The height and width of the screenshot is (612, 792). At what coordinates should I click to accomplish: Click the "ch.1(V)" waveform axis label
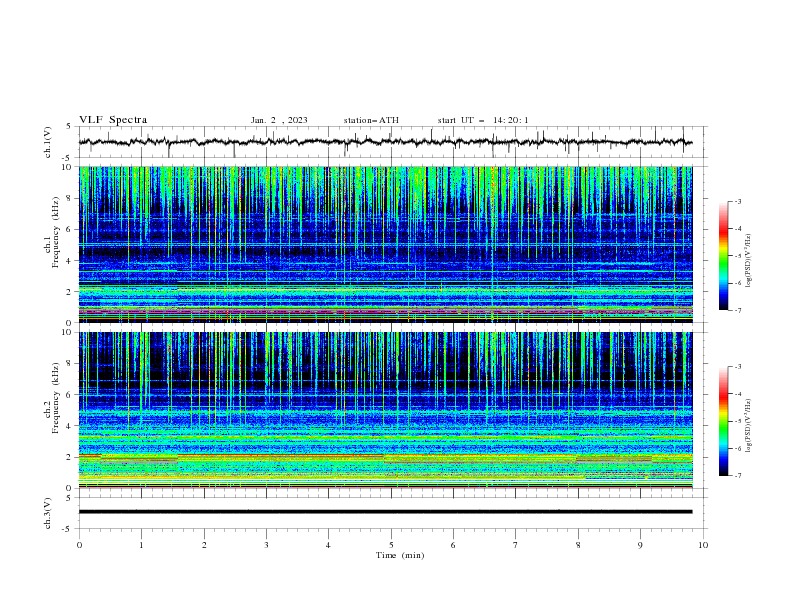(x=48, y=142)
